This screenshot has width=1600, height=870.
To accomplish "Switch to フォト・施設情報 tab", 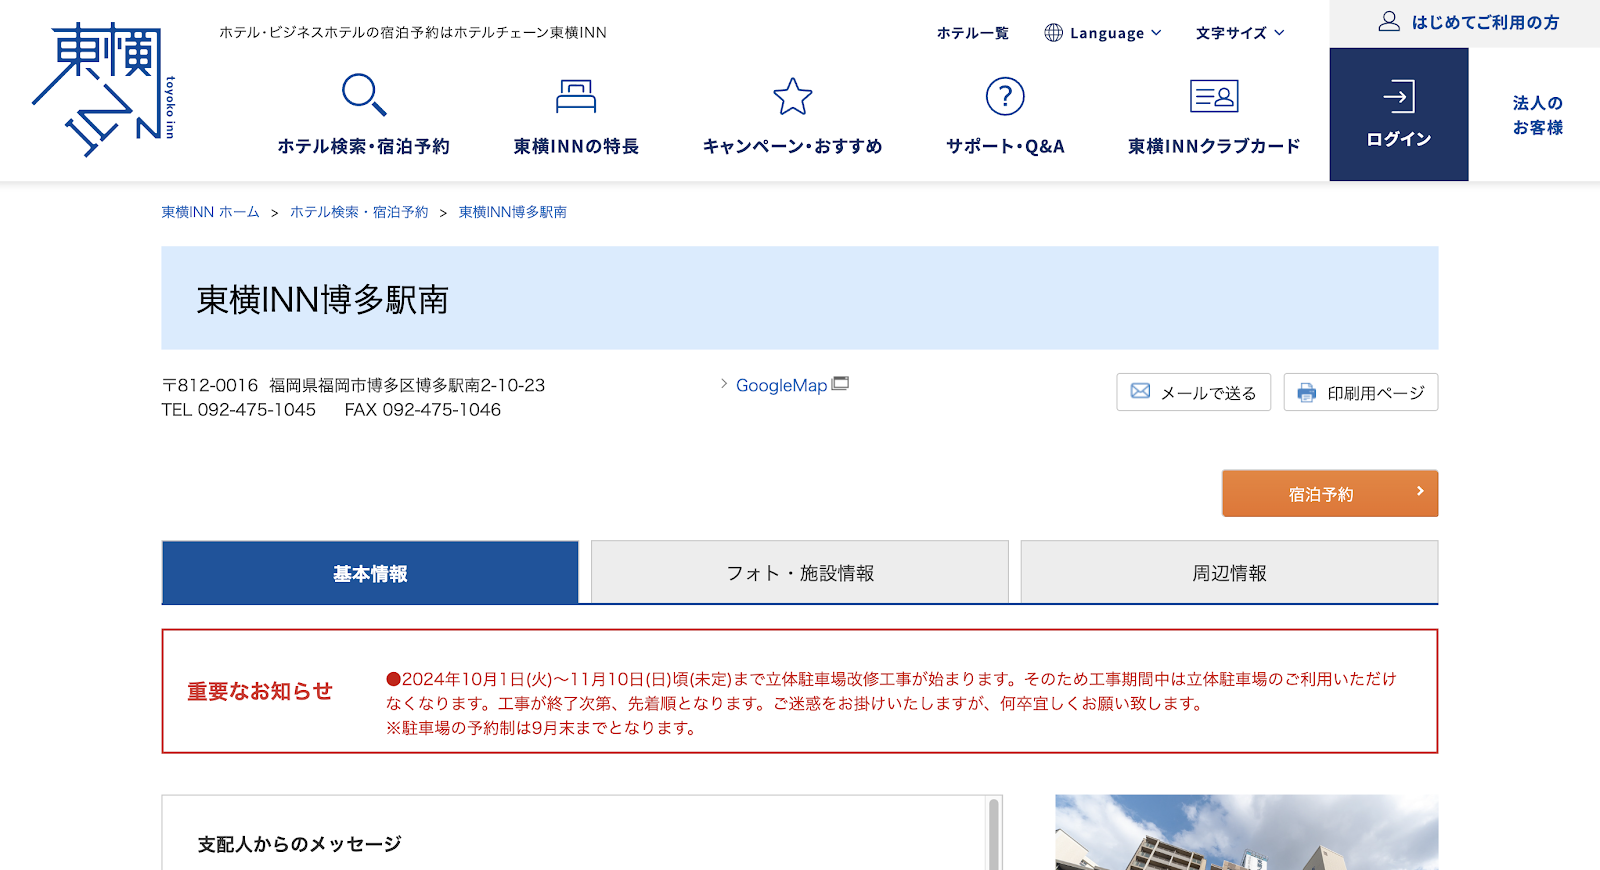I will coord(800,573).
